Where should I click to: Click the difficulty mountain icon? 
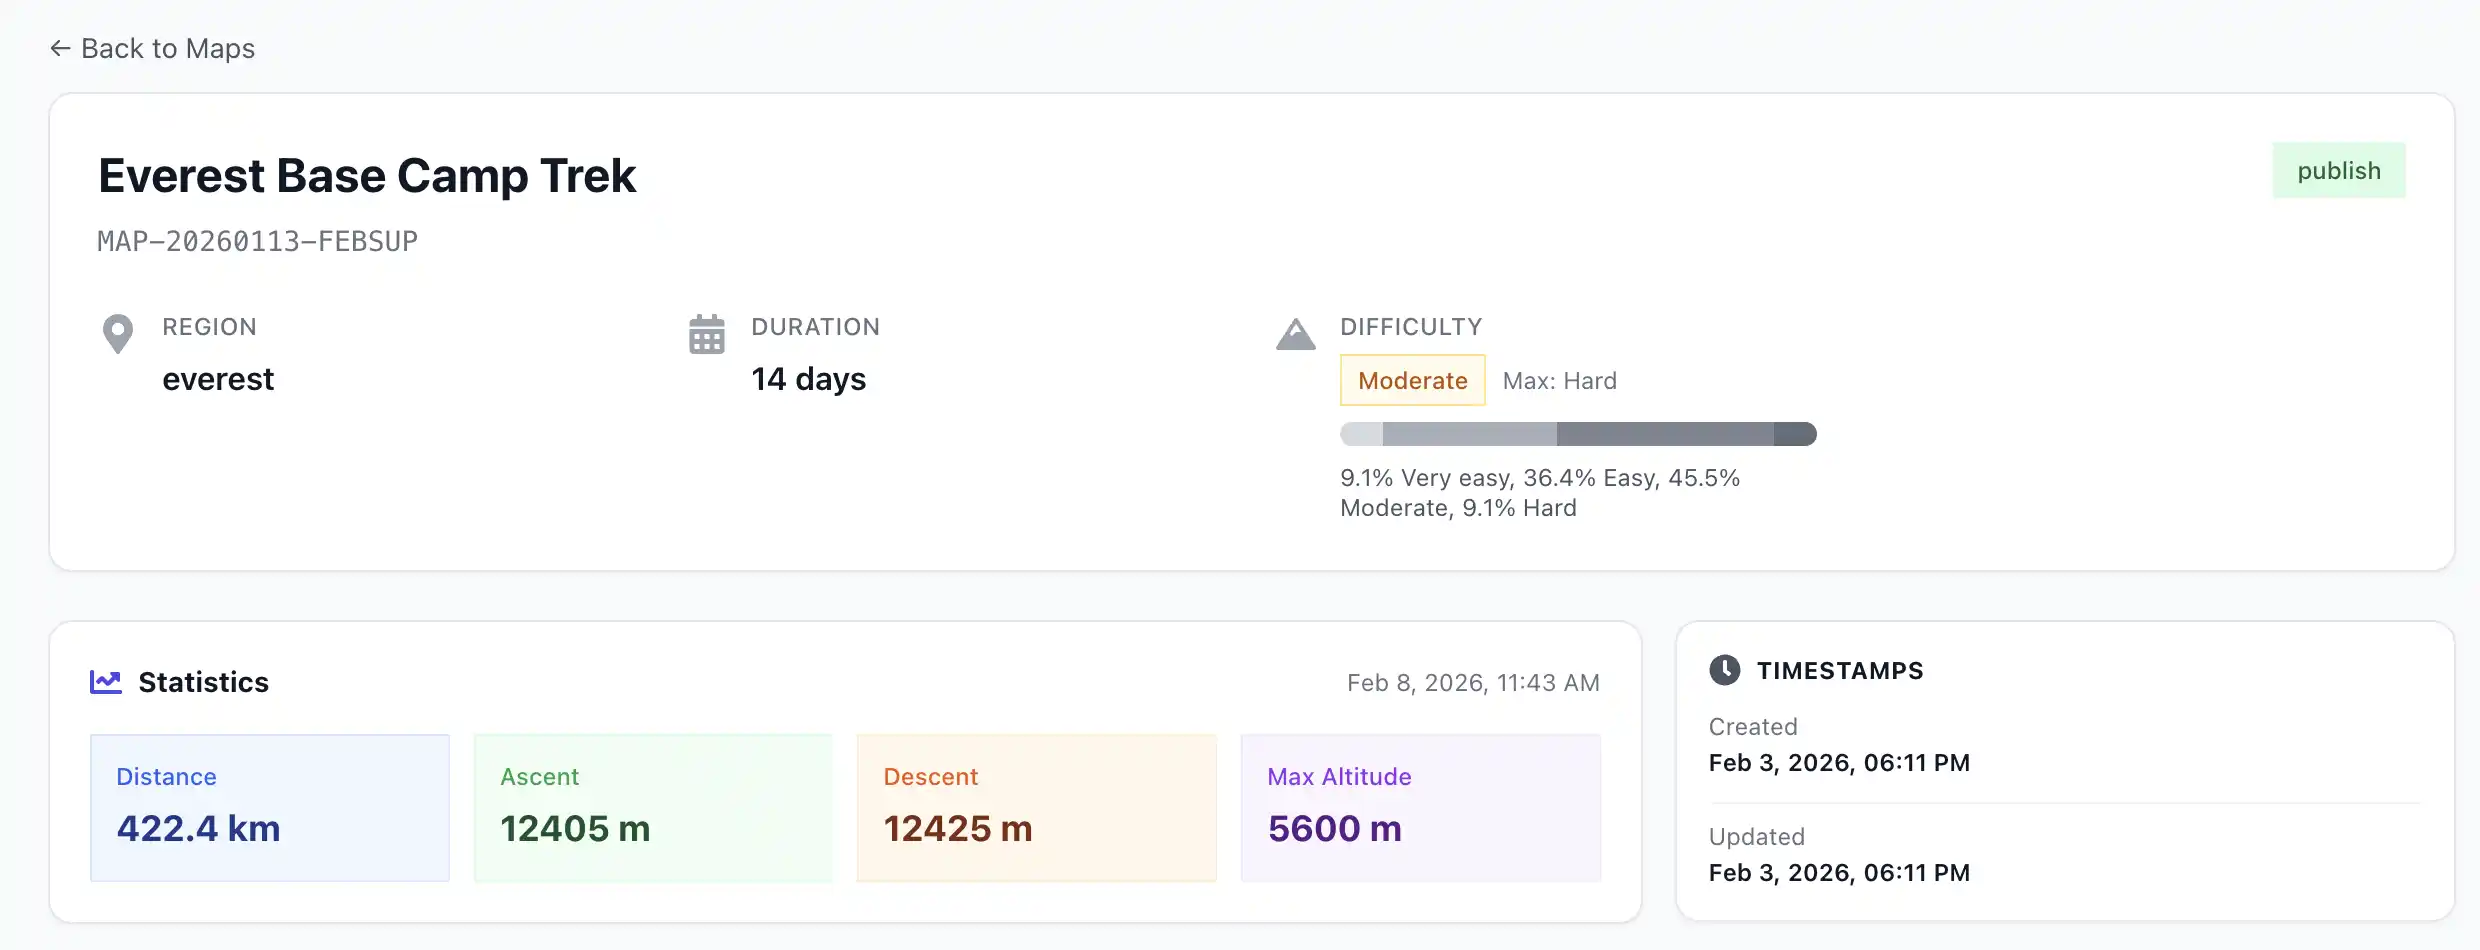(x=1295, y=334)
